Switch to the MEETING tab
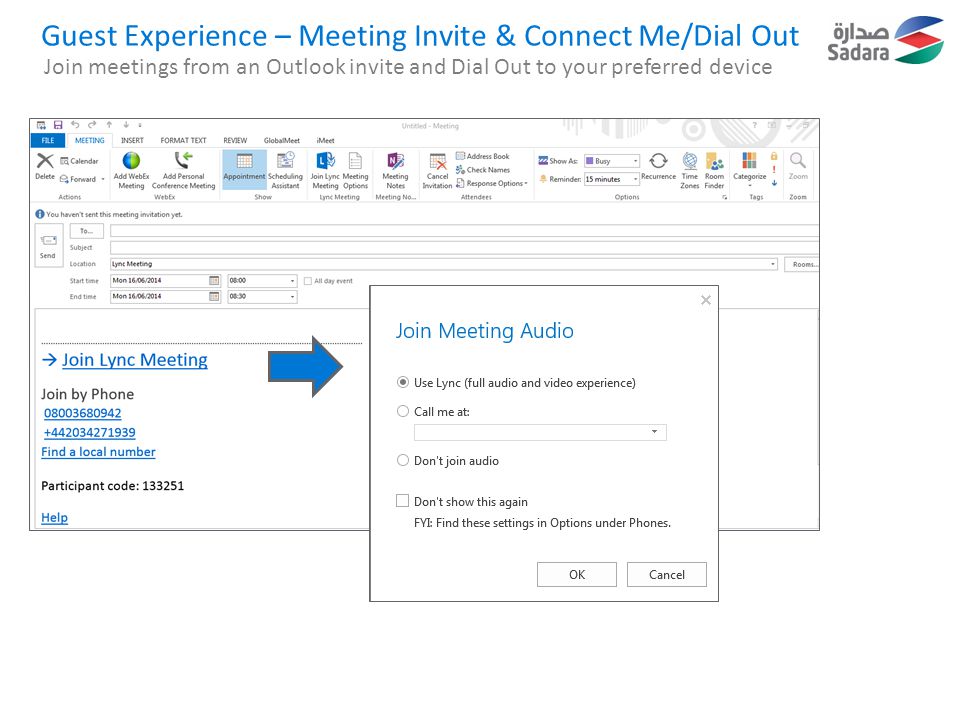Viewport: 960px width, 720px height. [89, 140]
